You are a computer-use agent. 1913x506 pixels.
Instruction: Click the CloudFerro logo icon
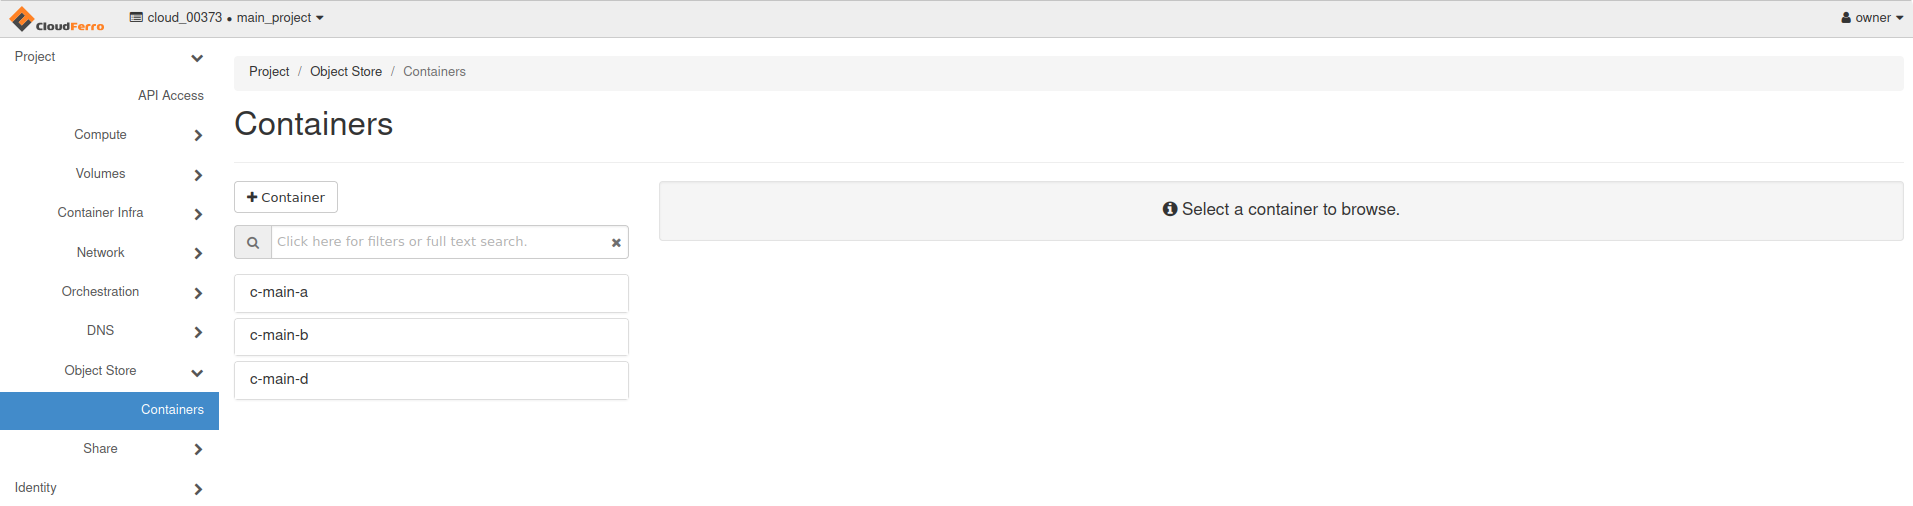point(22,19)
